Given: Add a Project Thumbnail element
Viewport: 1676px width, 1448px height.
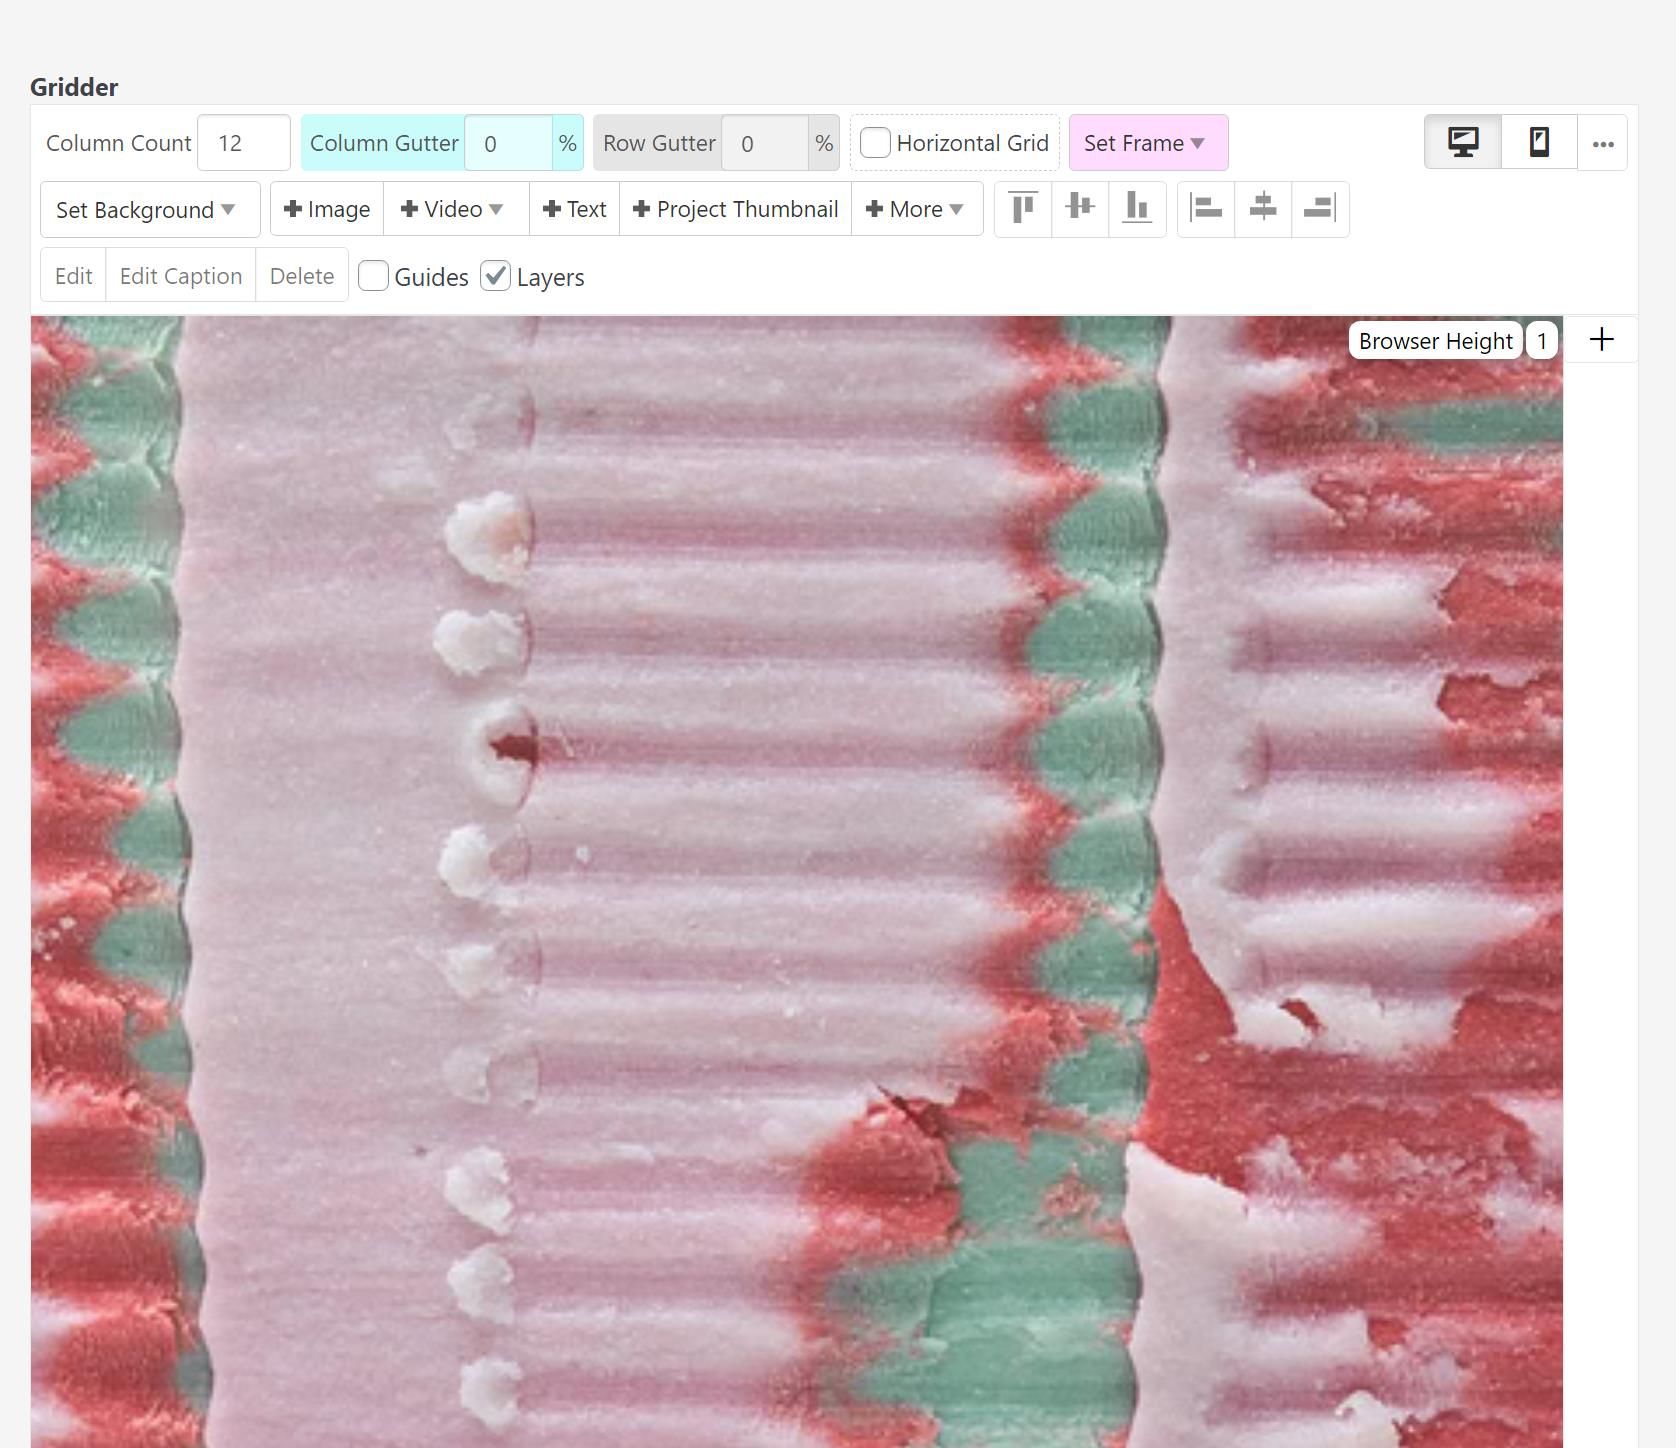Looking at the screenshot, I should pos(735,209).
